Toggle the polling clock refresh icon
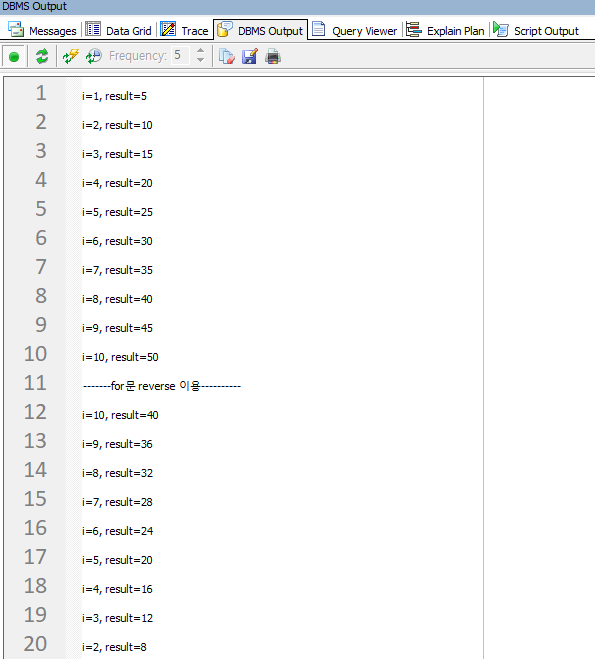 pos(94,56)
